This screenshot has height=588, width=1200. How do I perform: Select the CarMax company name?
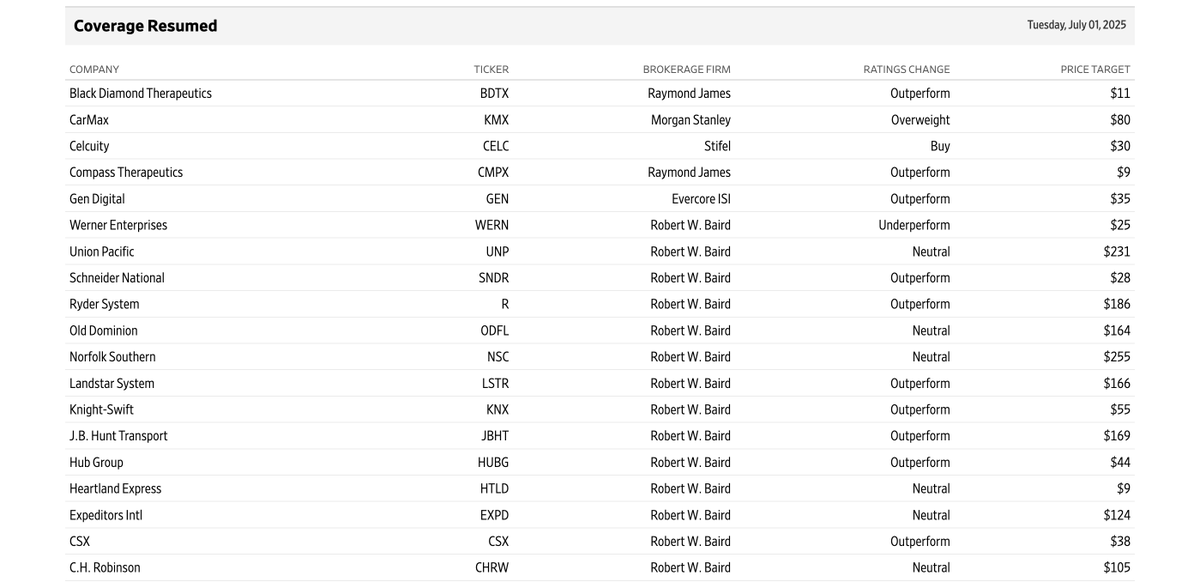(x=89, y=120)
